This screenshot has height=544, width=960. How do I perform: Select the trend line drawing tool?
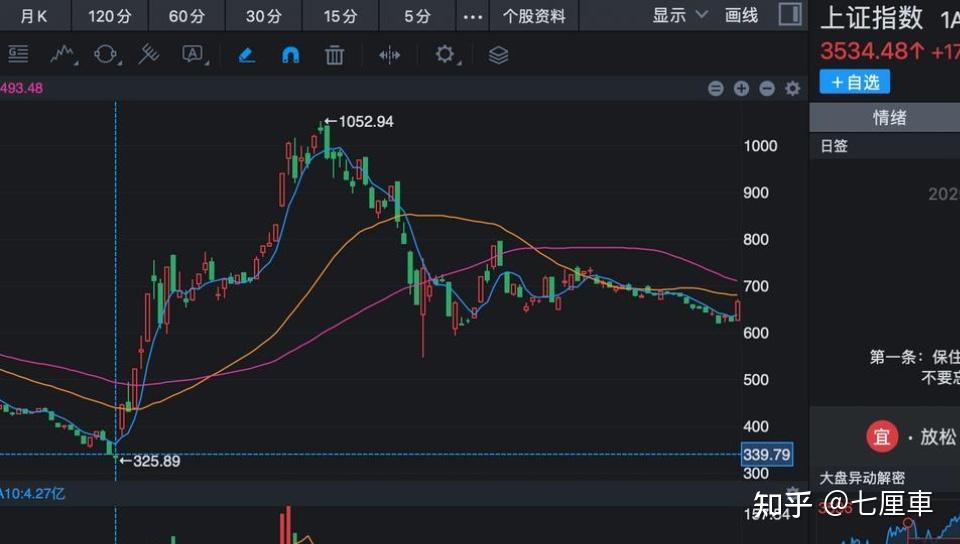(x=63, y=54)
